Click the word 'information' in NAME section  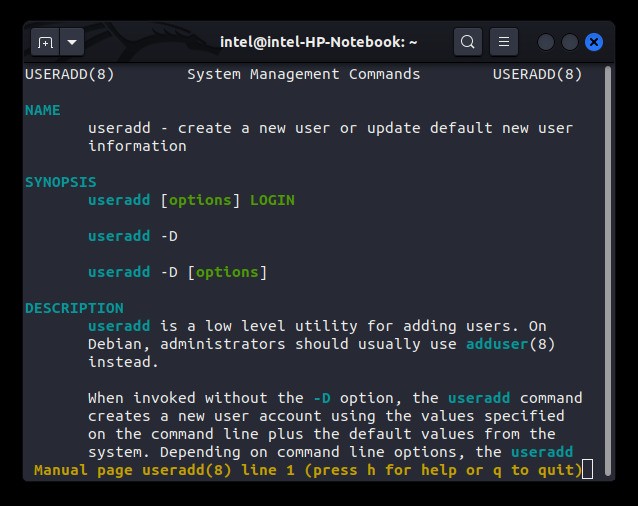click(138, 146)
